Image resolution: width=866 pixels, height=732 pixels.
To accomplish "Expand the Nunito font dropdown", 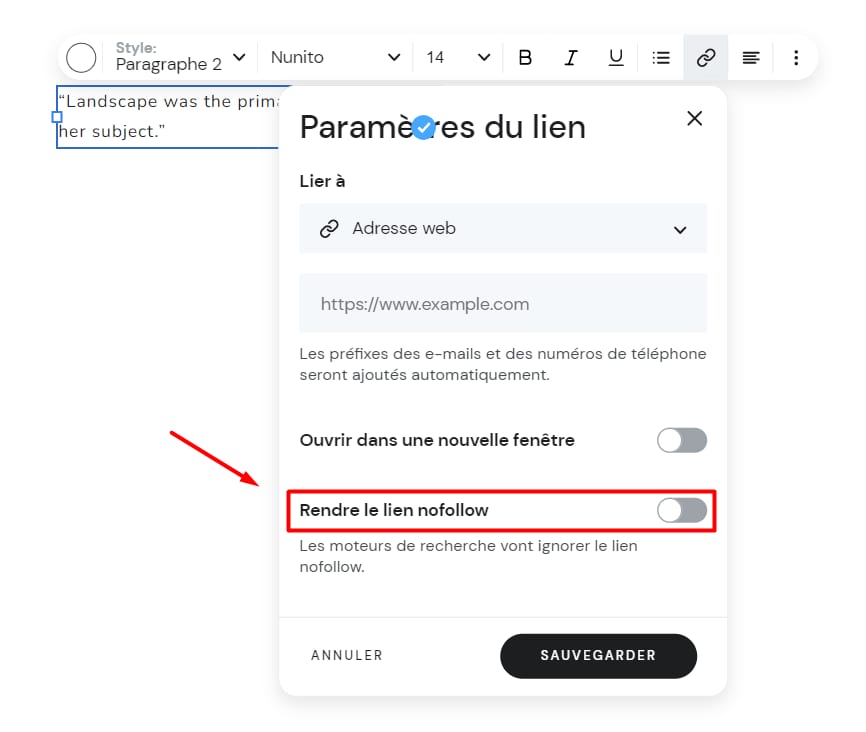I will coord(335,58).
